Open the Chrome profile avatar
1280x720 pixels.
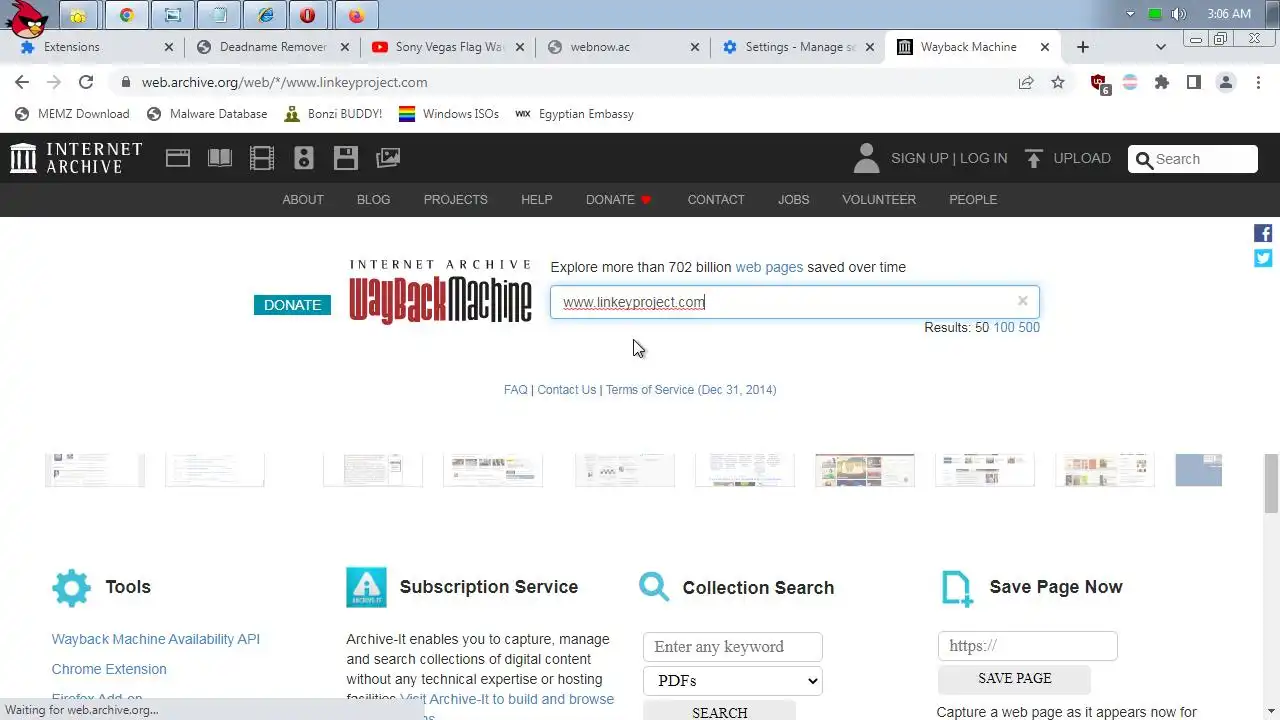click(x=1226, y=82)
